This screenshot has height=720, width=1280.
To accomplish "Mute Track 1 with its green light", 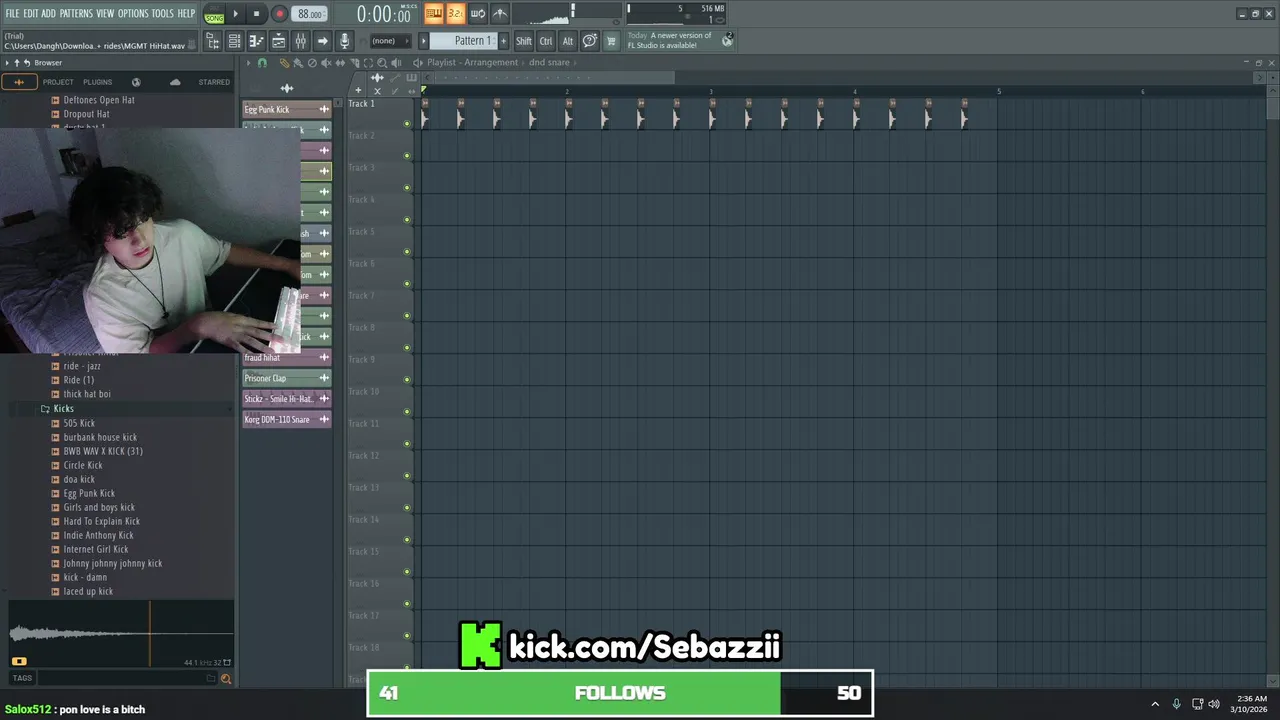I will pyautogui.click(x=407, y=124).
